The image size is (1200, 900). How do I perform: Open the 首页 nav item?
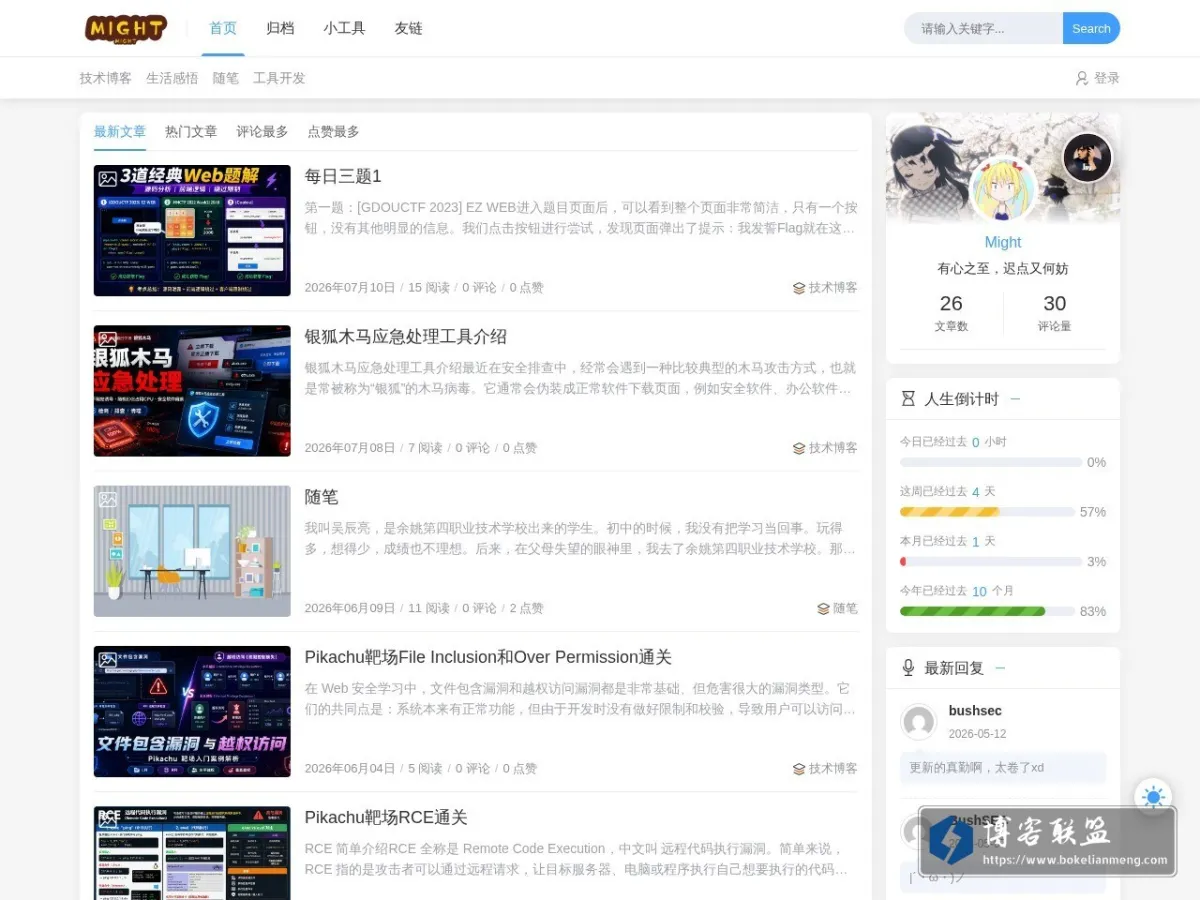click(x=223, y=28)
